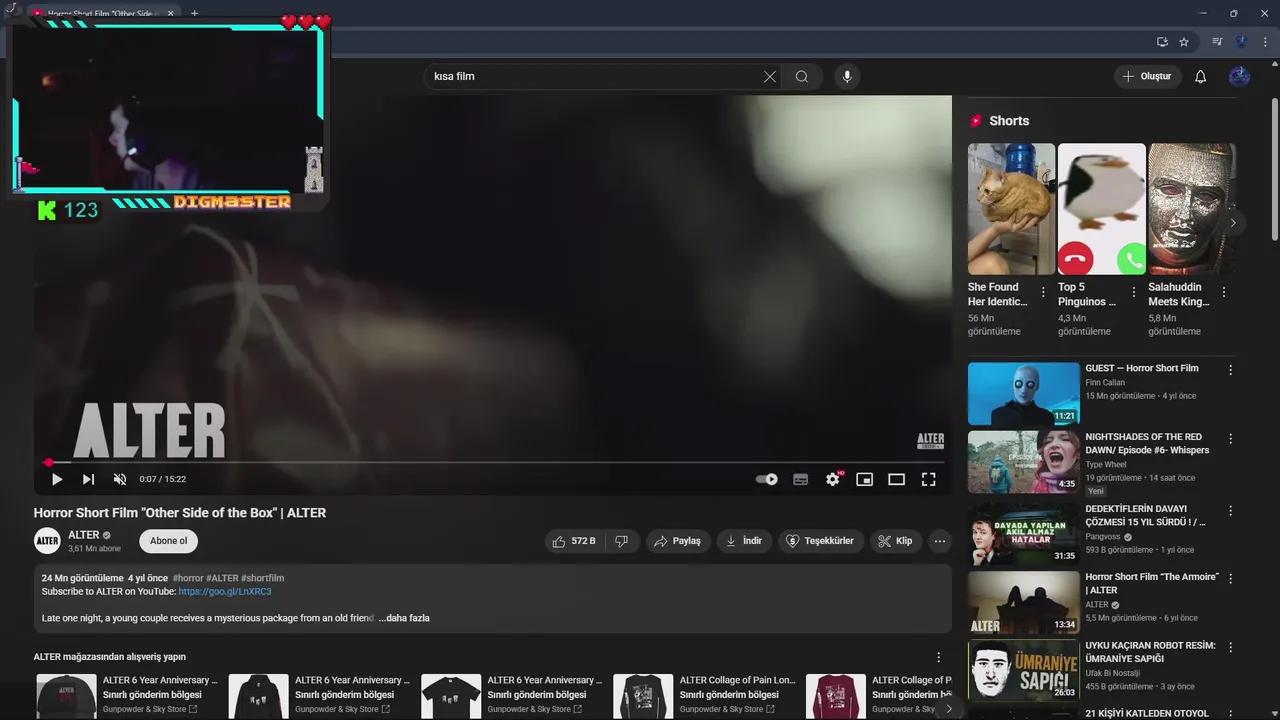Switch to theater mode
Screen dimensions: 1280x720
click(896, 480)
